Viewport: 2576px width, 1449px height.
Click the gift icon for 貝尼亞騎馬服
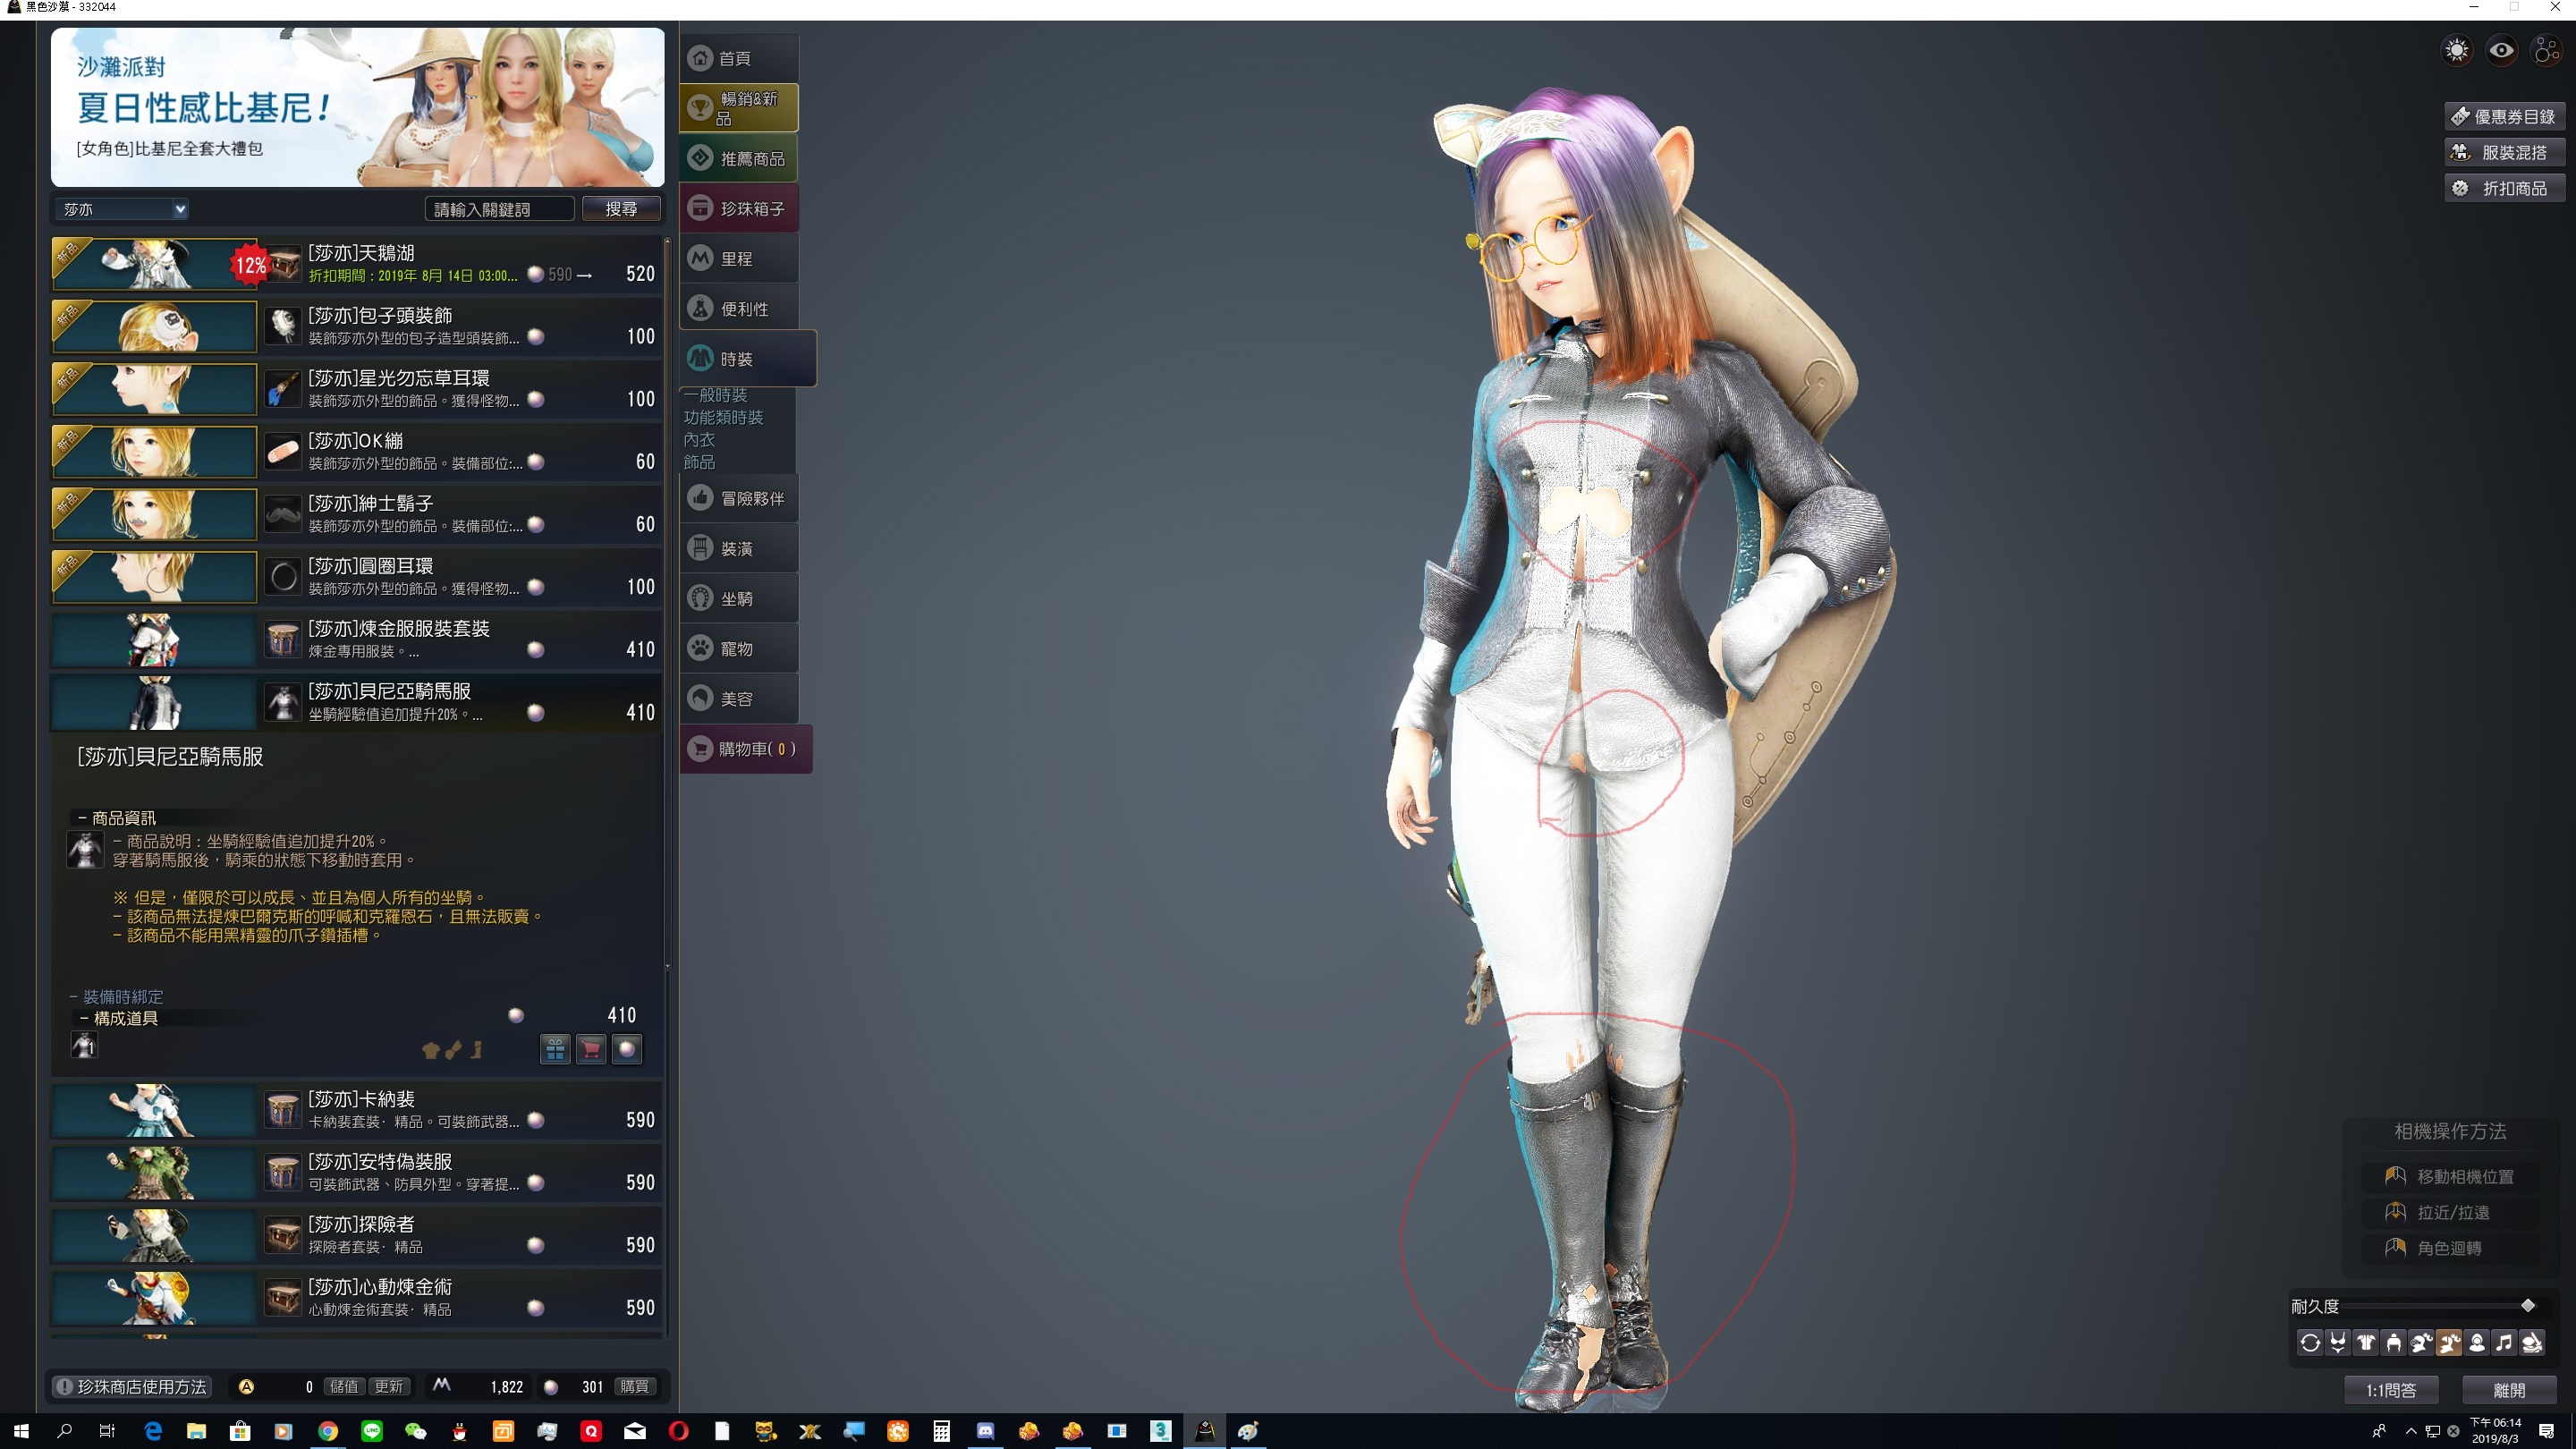click(x=555, y=1049)
